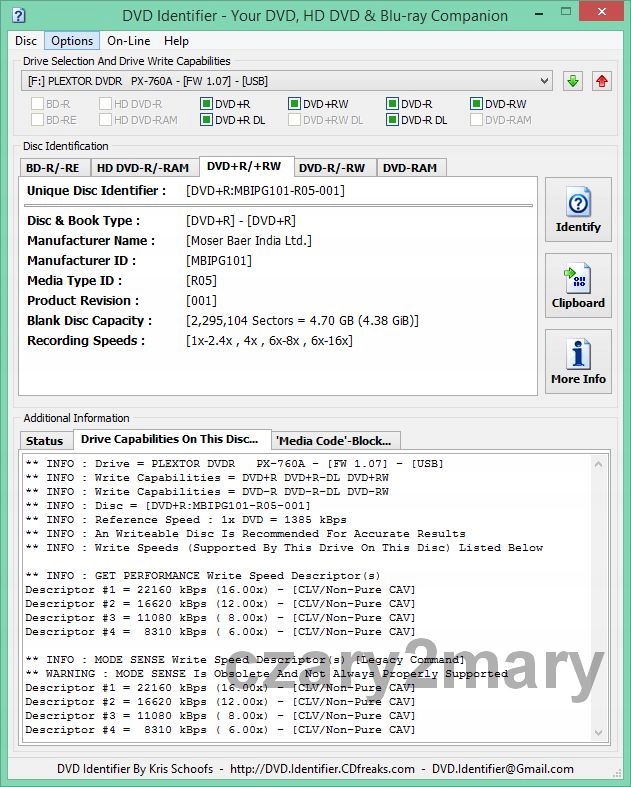631x787 pixels.
Task: Expand the PLEXTOR drive selection dropdown
Action: pos(288,81)
